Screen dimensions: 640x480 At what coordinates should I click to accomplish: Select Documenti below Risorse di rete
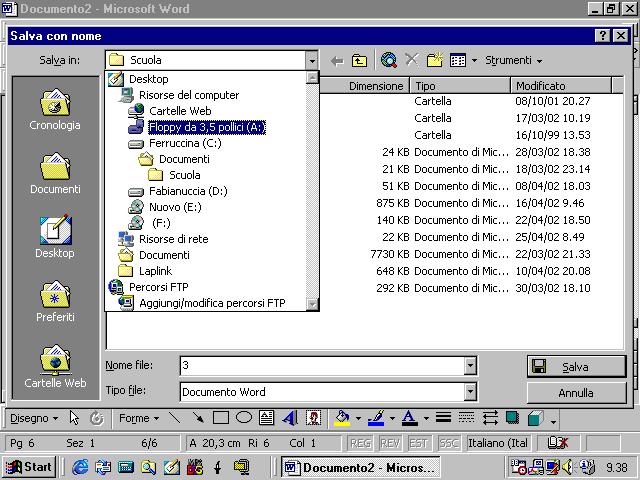coord(164,255)
